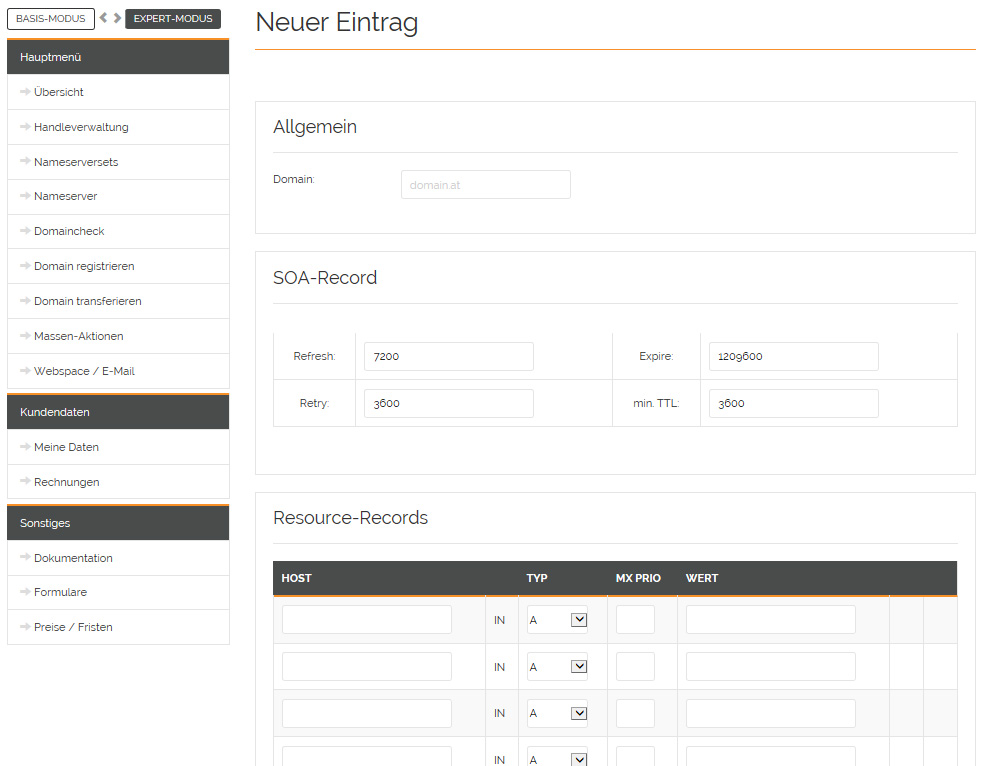Screen dimensions: 985x766
Task: Open Übersicht in main menu
Action: [118, 92]
